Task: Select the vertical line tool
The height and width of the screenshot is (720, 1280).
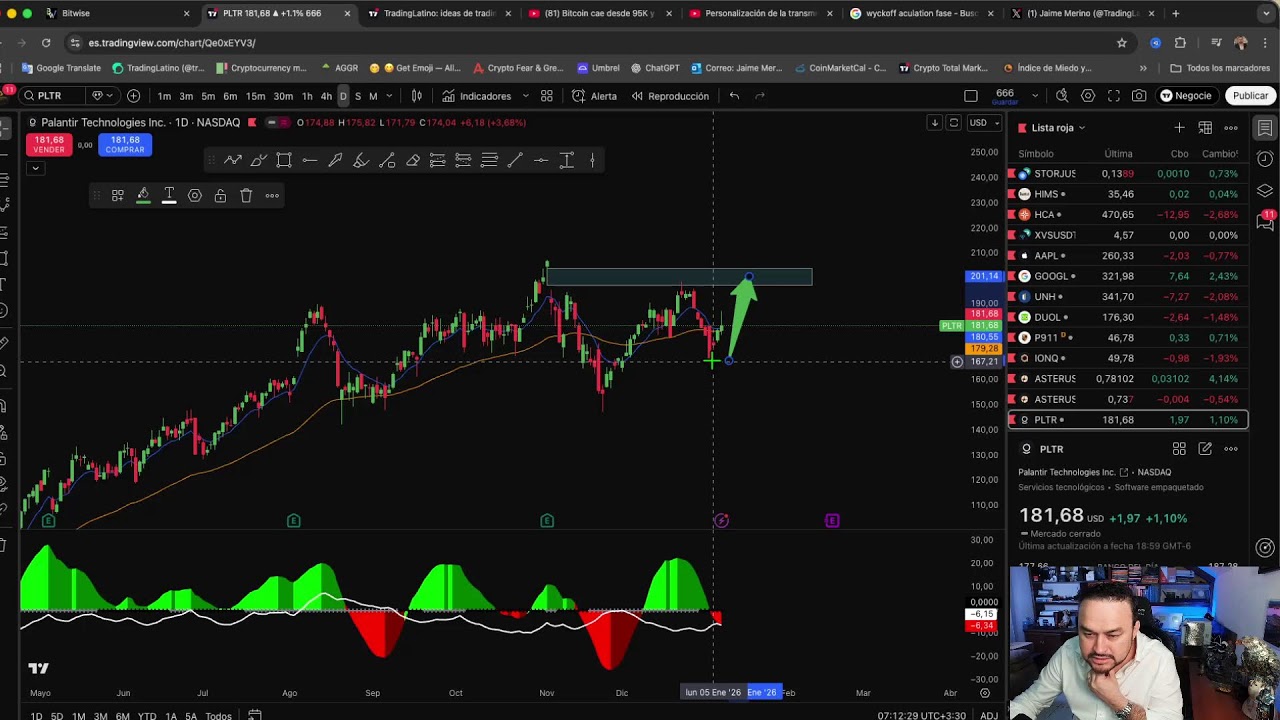Action: tap(592, 160)
